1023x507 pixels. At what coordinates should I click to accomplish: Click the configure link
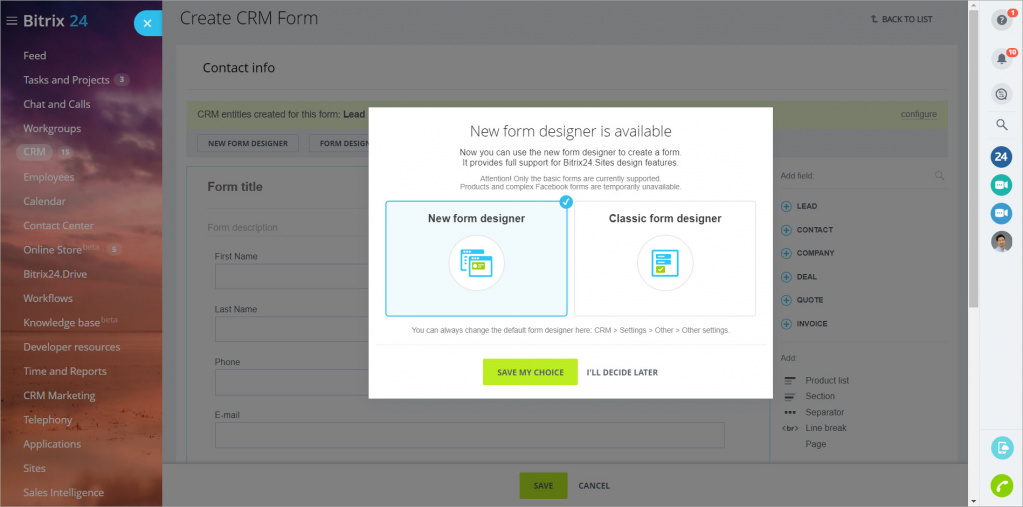click(919, 114)
